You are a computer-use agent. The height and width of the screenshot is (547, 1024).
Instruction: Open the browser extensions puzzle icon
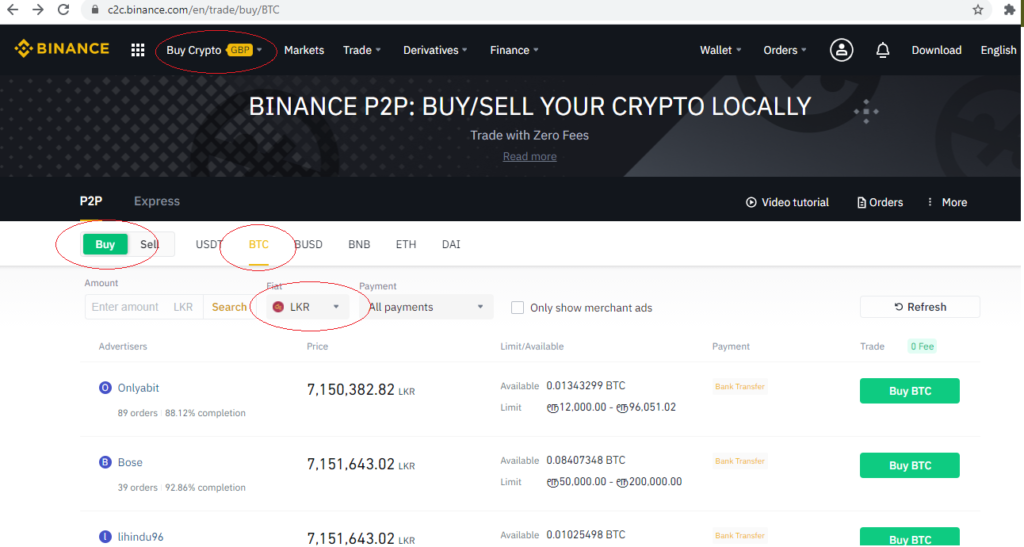click(1010, 10)
